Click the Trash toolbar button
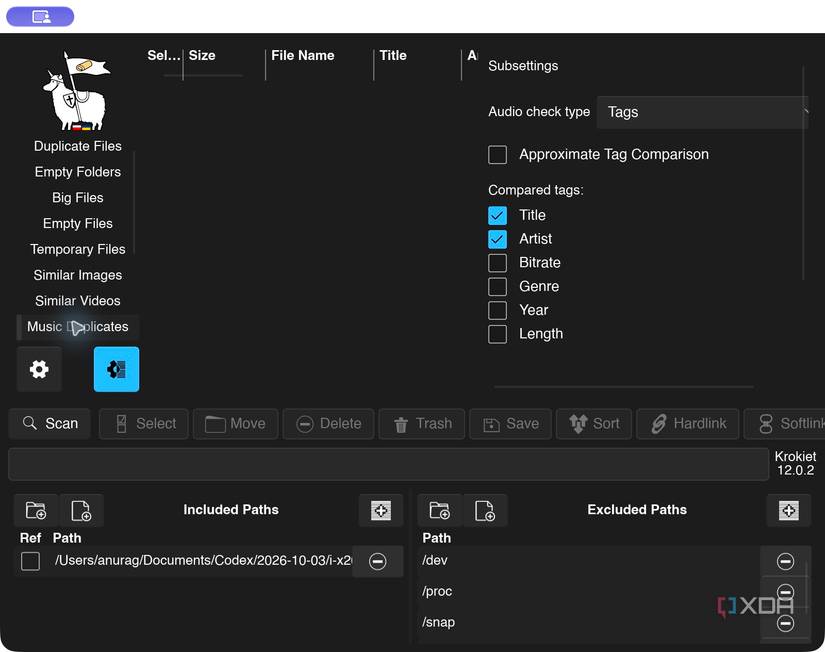Image resolution: width=825 pixels, height=652 pixels. [422, 424]
